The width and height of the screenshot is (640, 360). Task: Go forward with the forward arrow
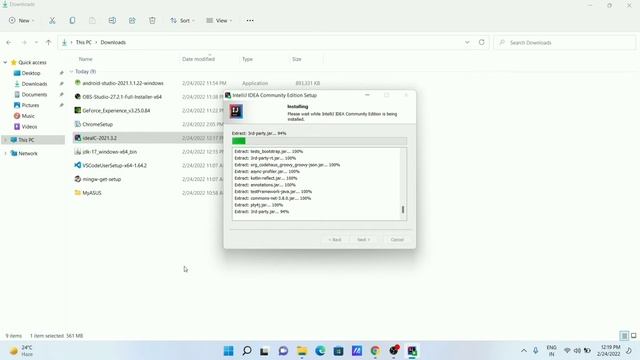[24, 42]
